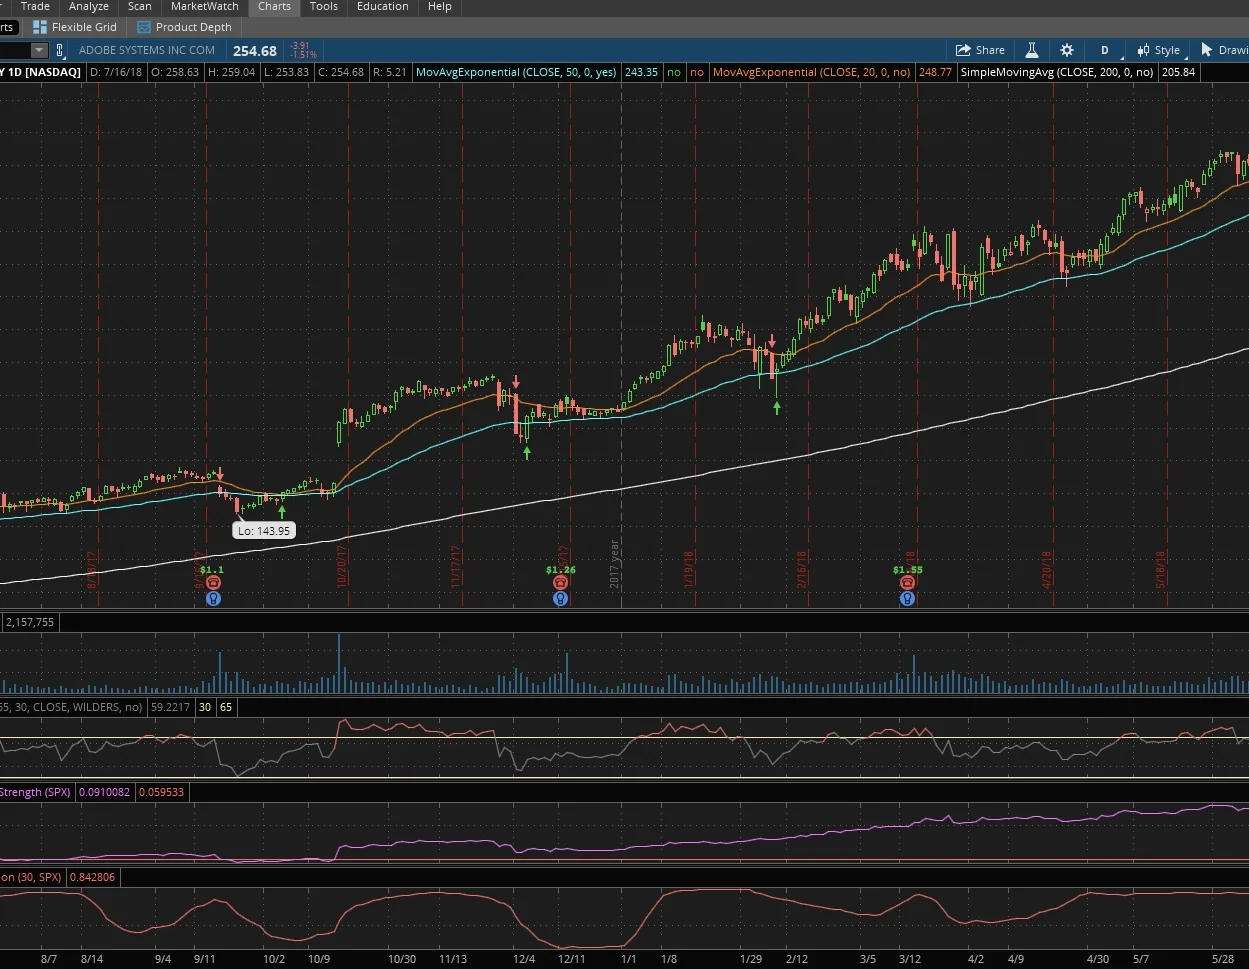Click the 2017 year marker line
1249x969 pixels.
tap(617, 566)
